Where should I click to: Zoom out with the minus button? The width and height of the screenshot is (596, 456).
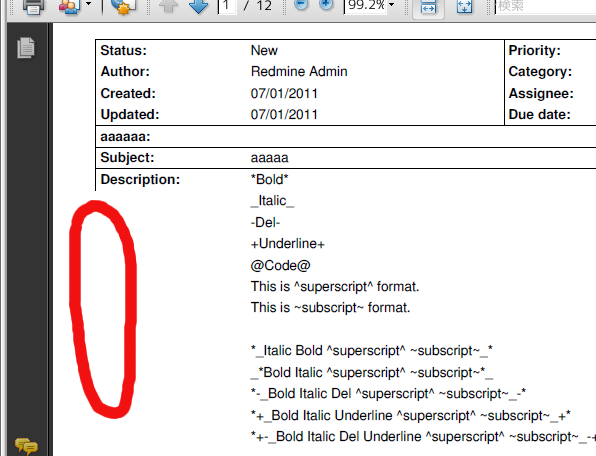pos(301,5)
